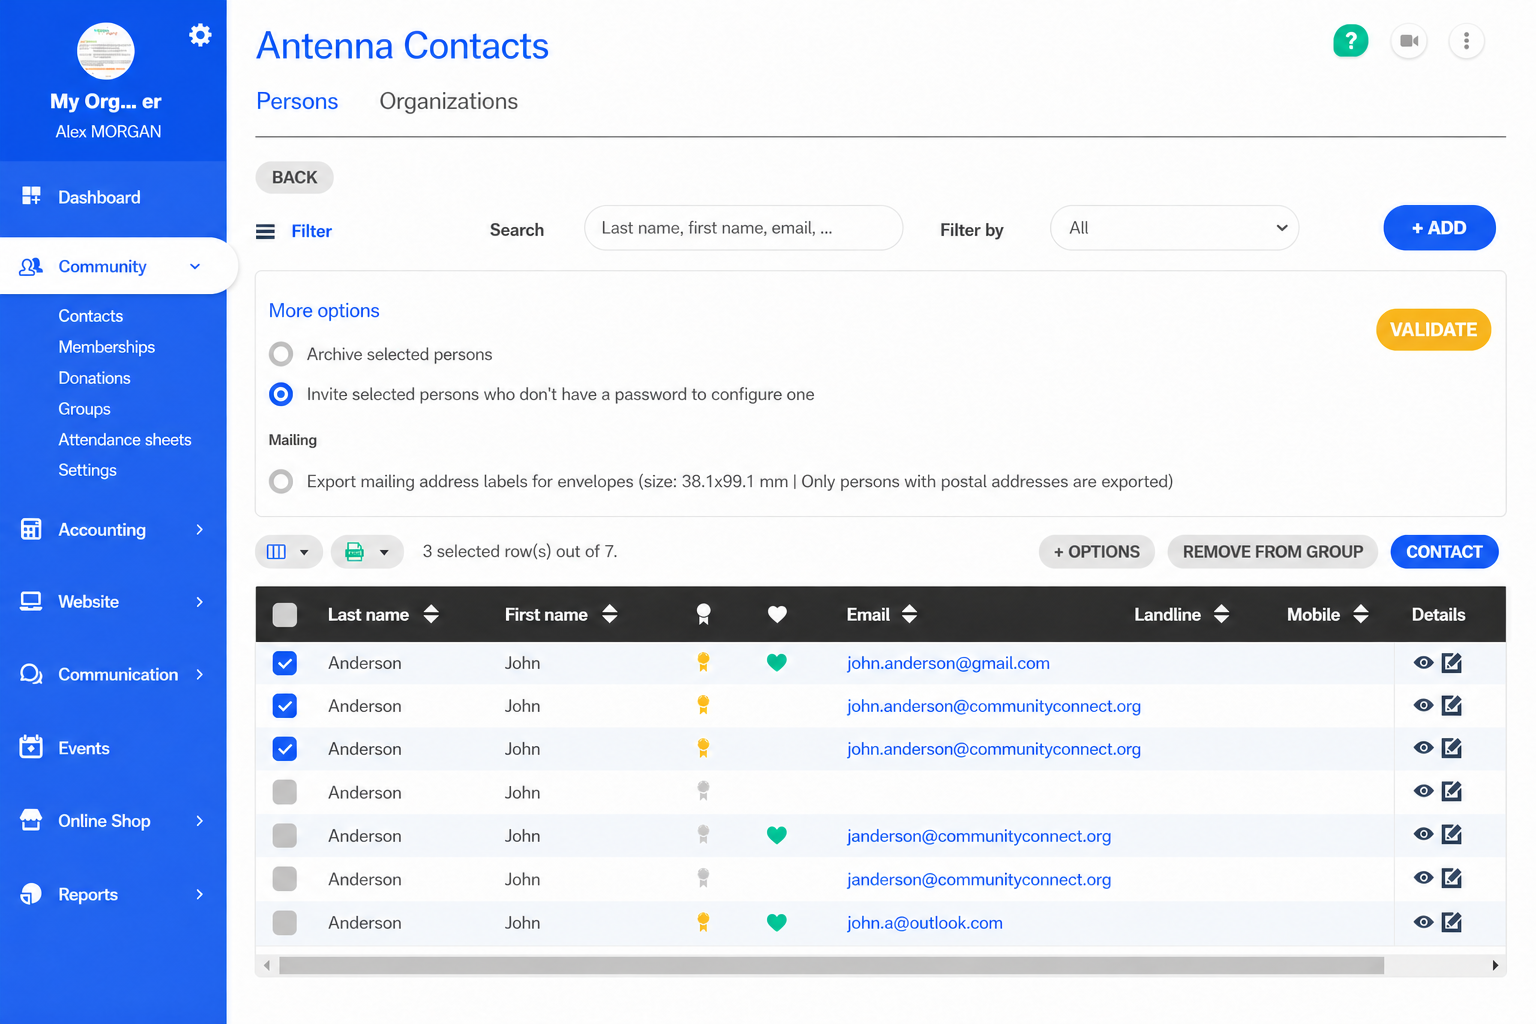Open Memberships in the Community submenu
The height and width of the screenshot is (1024, 1536).
[x=107, y=347]
